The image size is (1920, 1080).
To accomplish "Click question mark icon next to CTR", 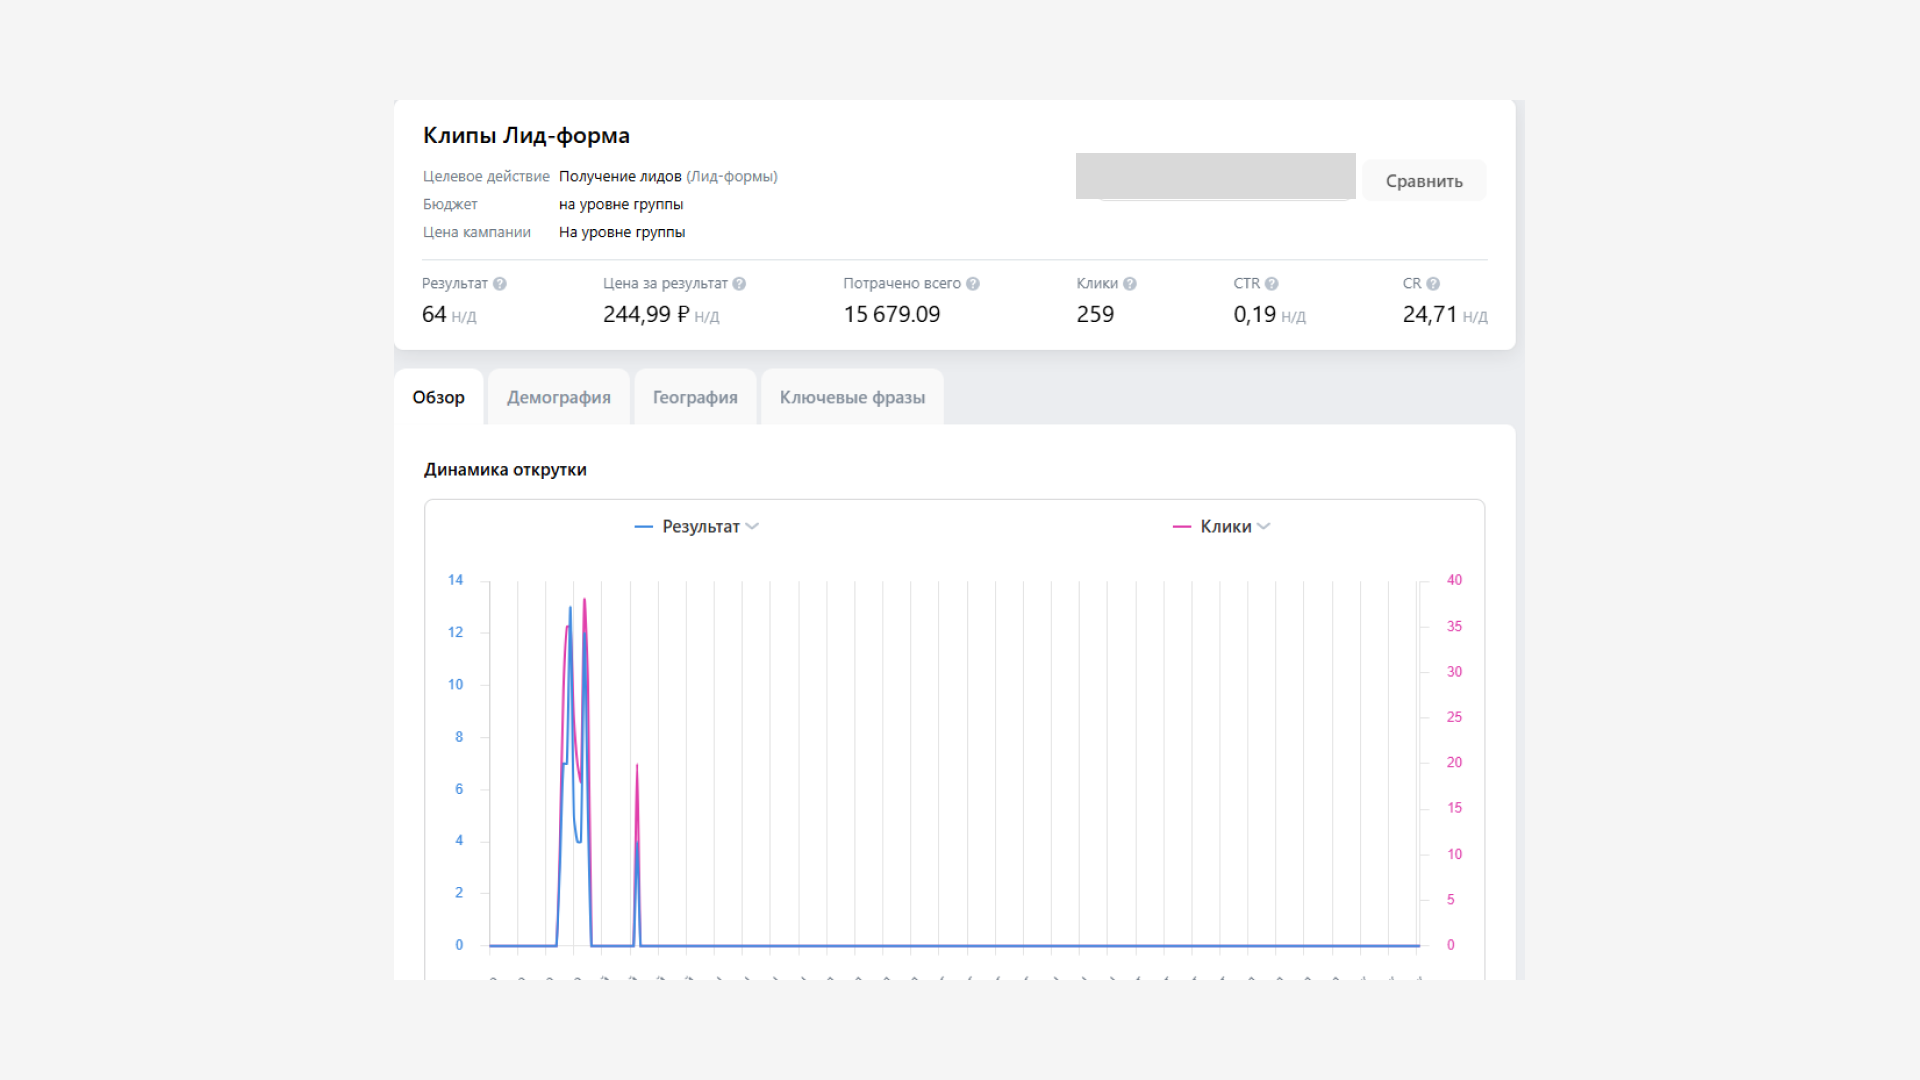I will coord(1272,284).
